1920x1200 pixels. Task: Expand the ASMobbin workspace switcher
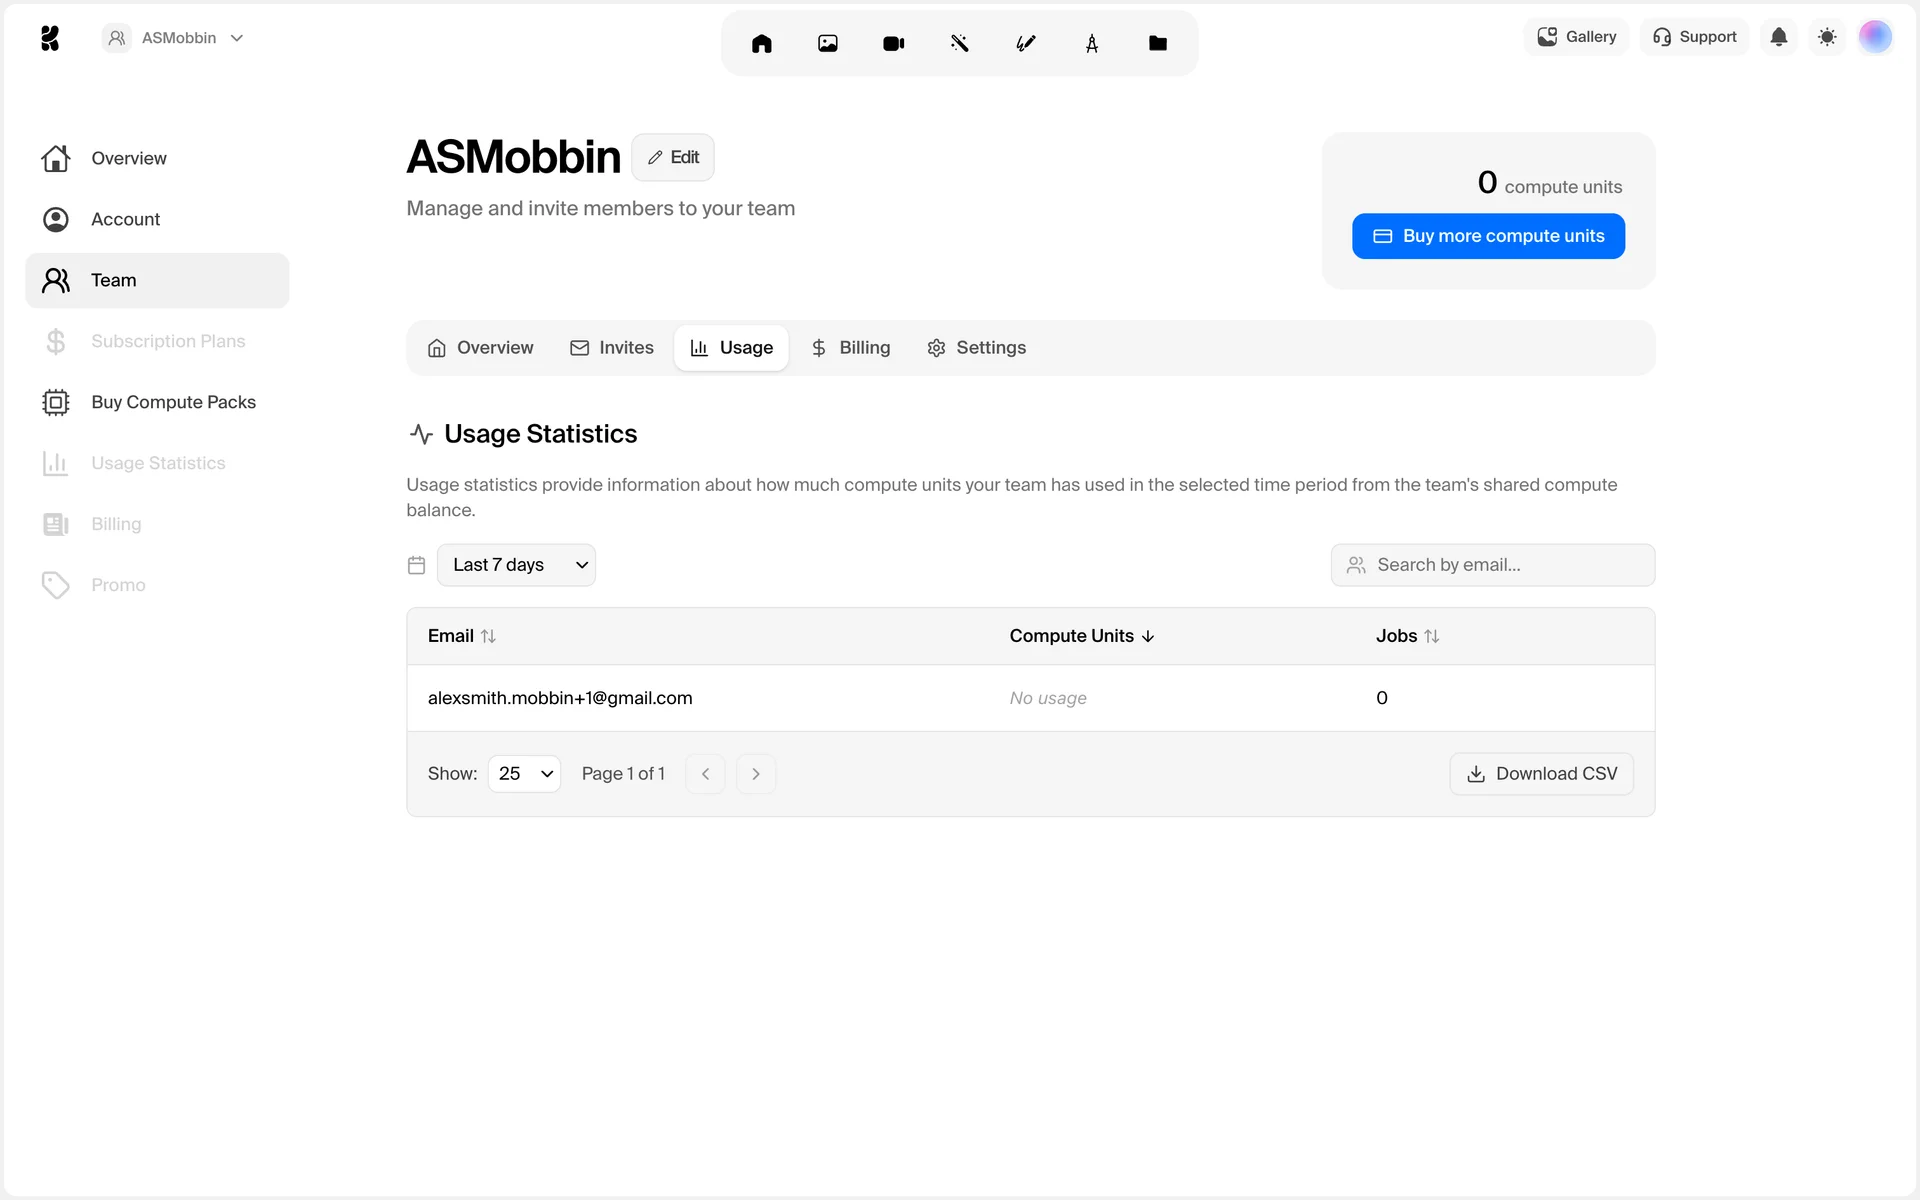tap(174, 38)
